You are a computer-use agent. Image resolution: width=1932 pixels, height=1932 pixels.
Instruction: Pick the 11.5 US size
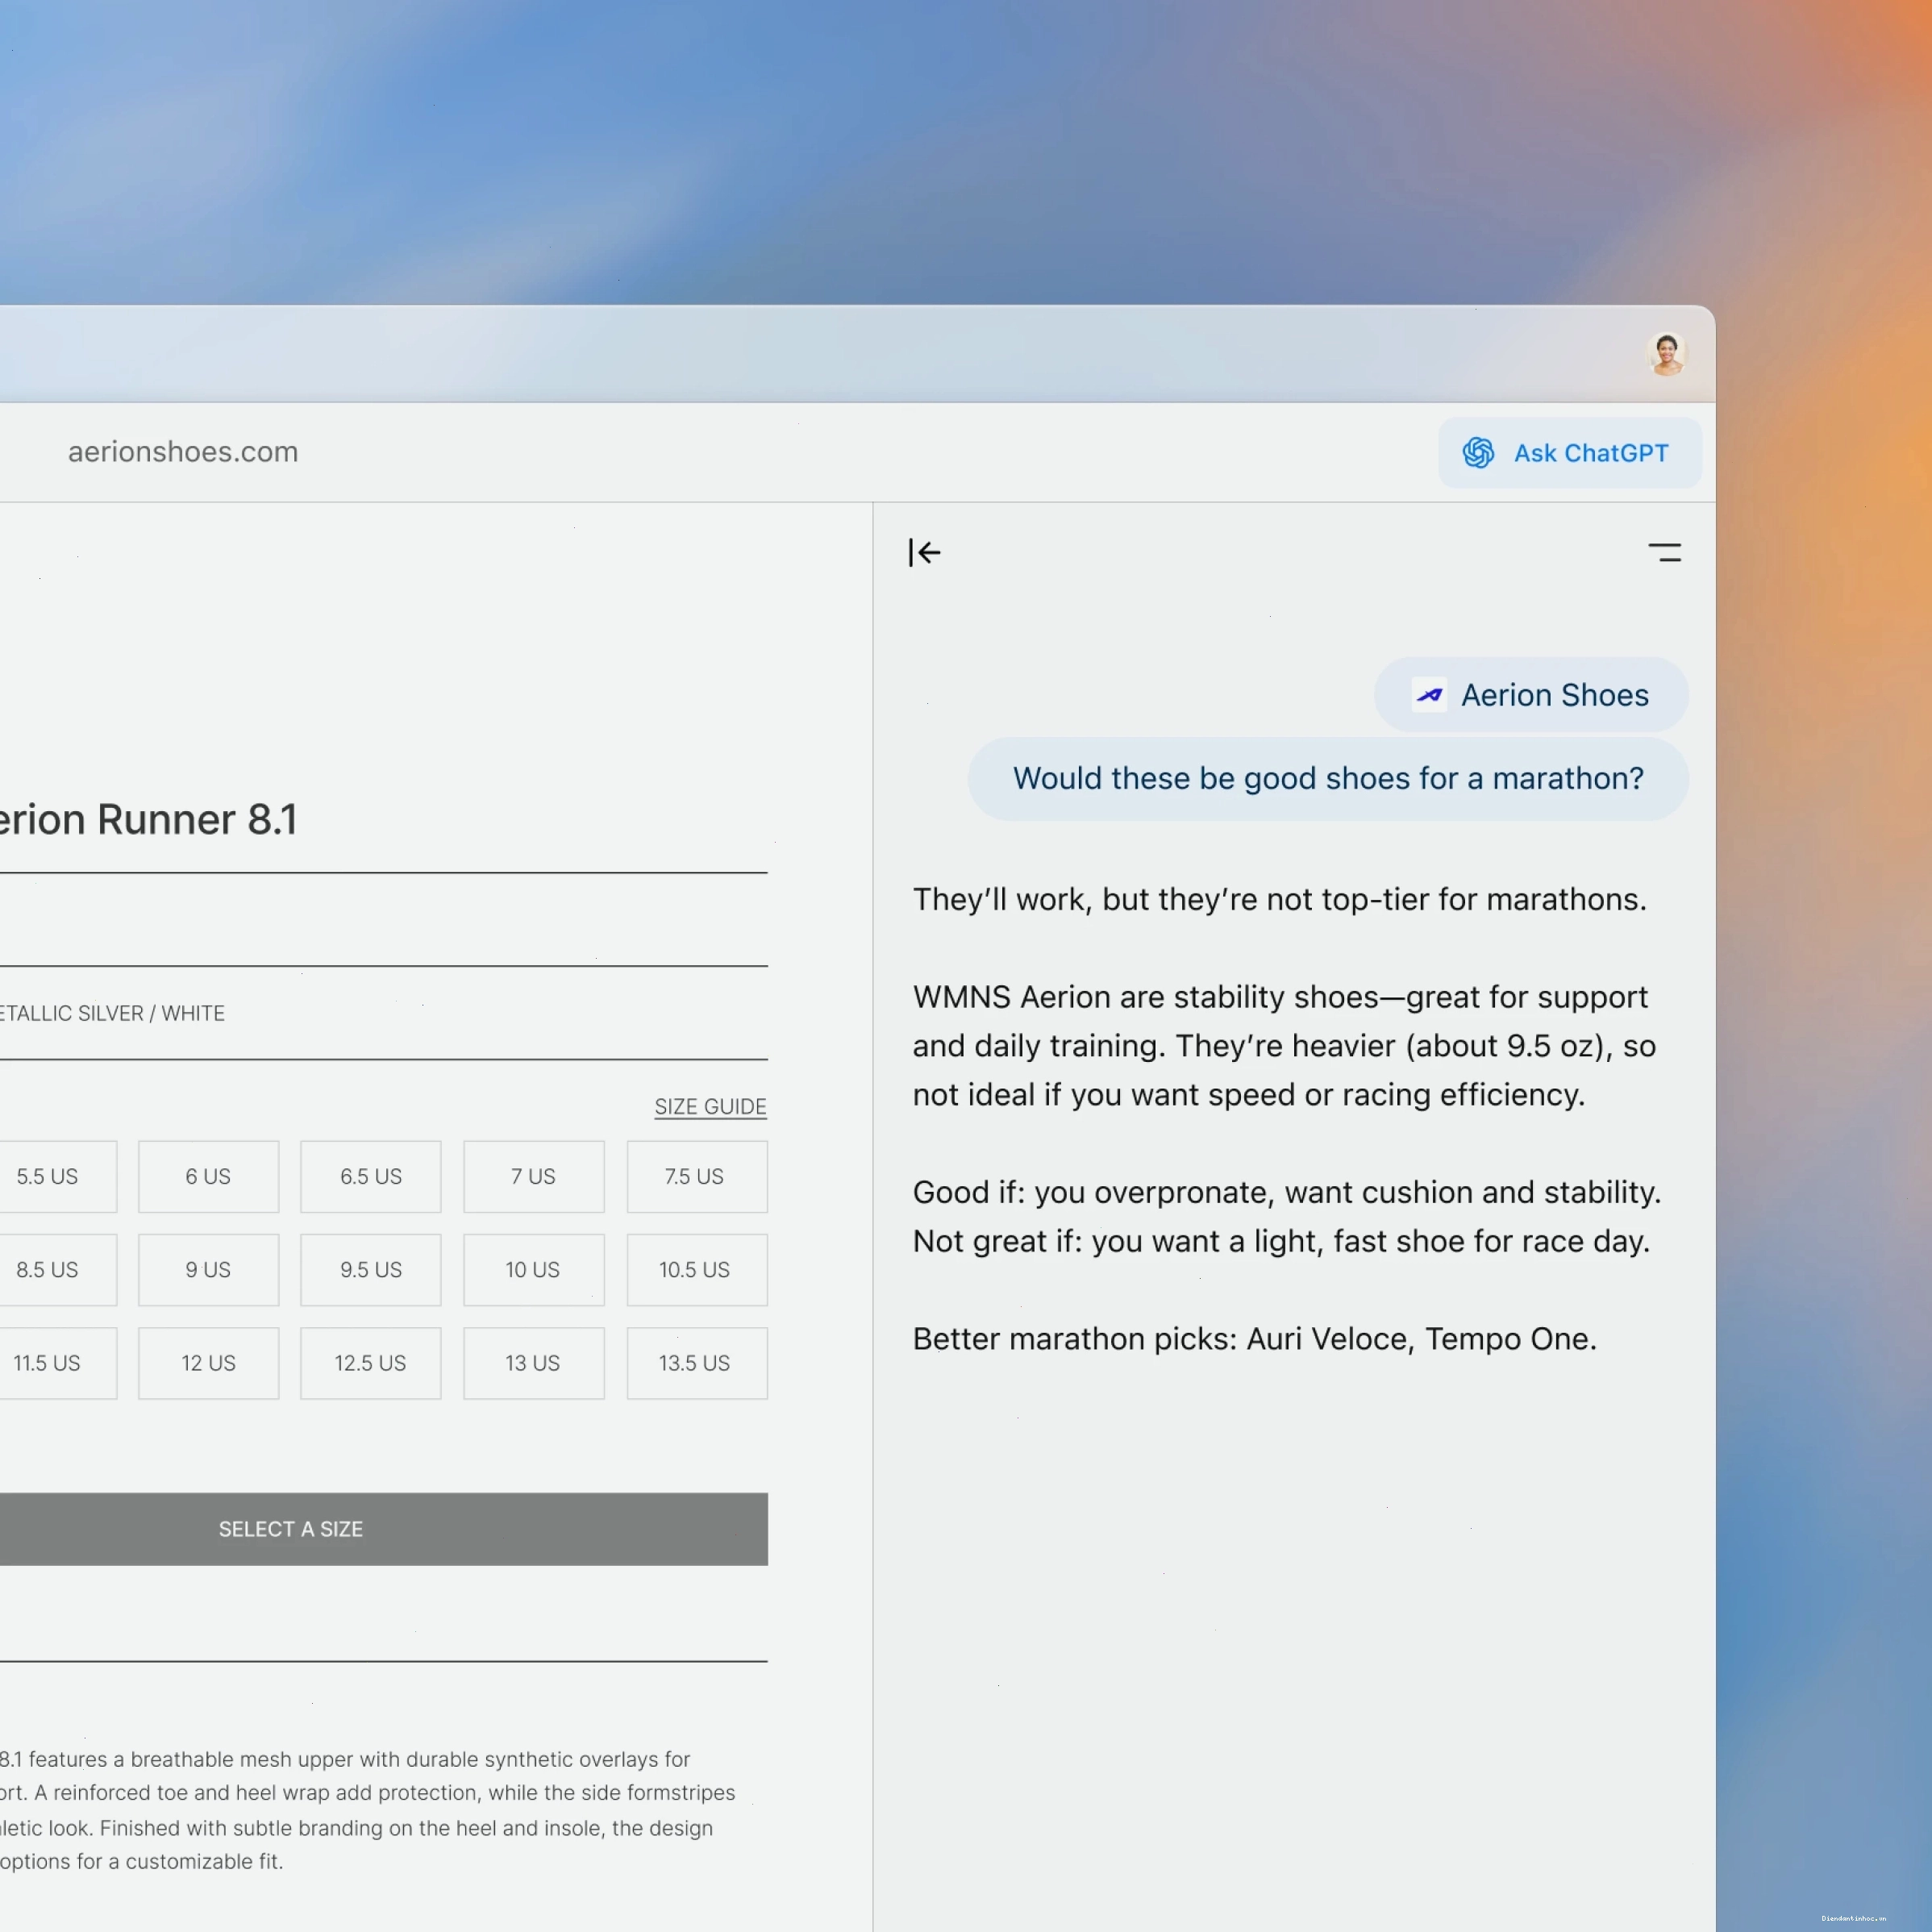click(58, 1363)
